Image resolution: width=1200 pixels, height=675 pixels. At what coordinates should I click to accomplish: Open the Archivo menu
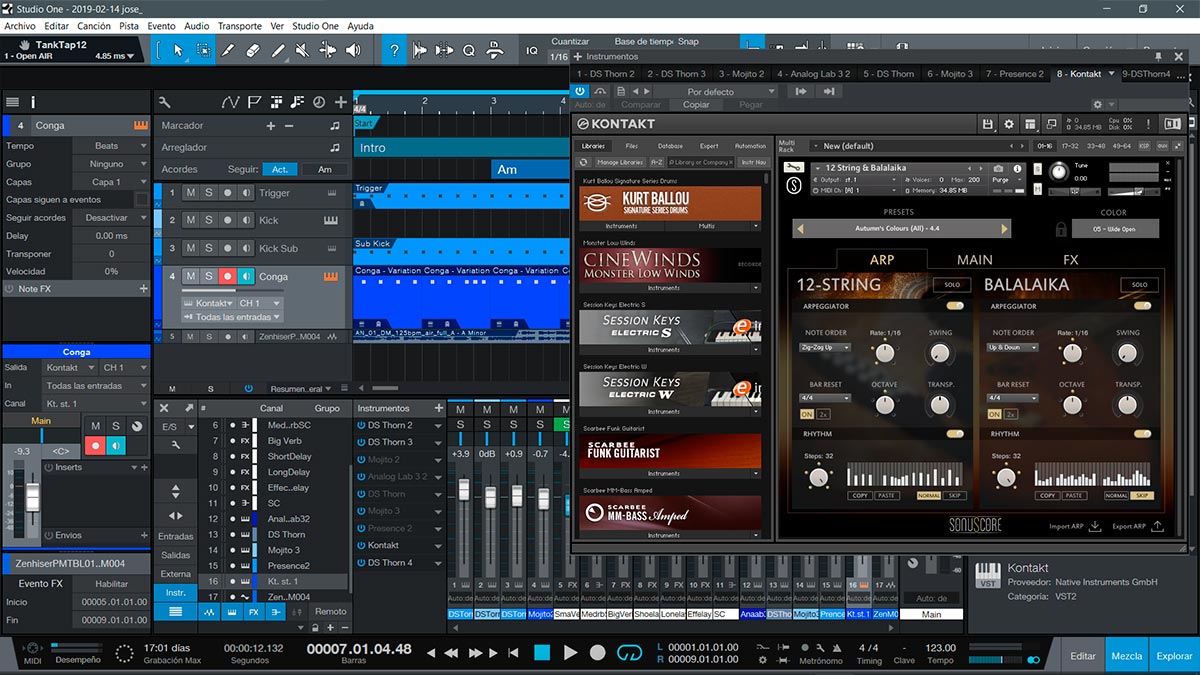click(x=19, y=25)
